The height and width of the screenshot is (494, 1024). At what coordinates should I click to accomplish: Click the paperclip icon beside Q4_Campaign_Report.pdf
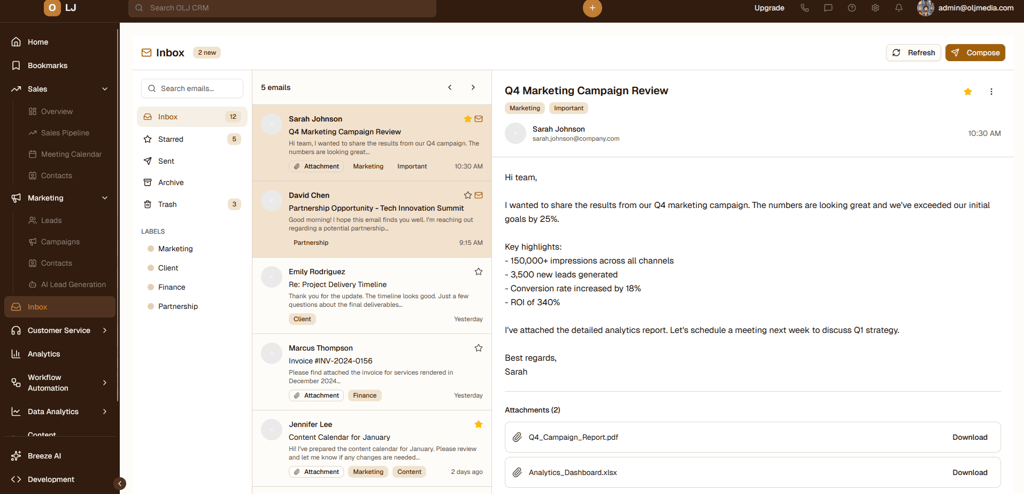(x=517, y=437)
